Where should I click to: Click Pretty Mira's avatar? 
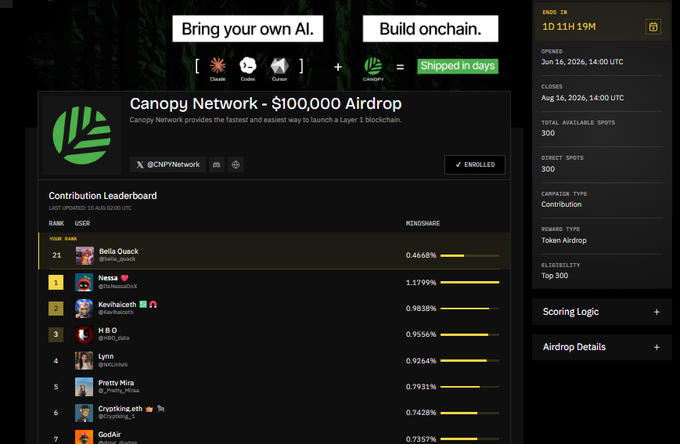84,387
